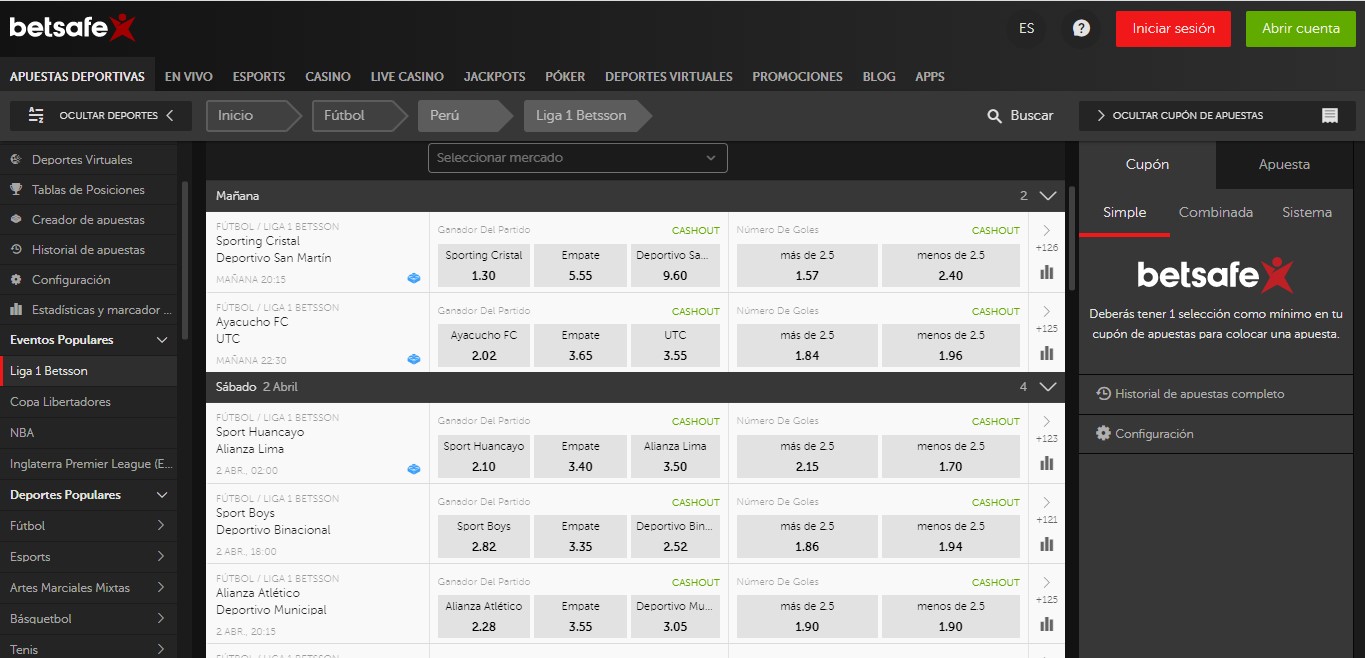Switch to the Apuesta tab
Image resolution: width=1365 pixels, height=658 pixels.
pyautogui.click(x=1284, y=165)
